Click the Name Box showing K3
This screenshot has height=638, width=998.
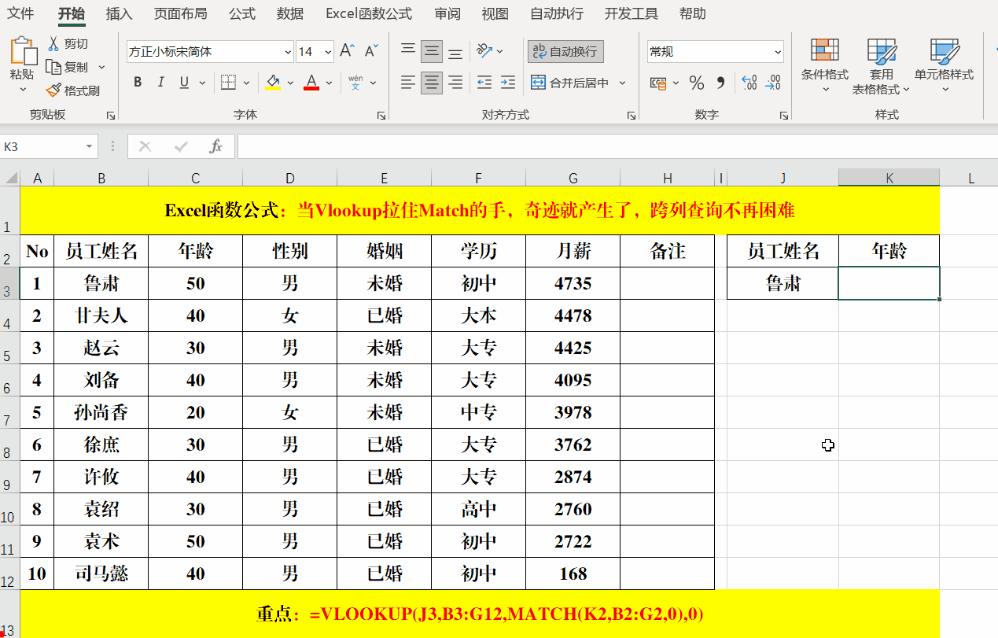[x=40, y=144]
